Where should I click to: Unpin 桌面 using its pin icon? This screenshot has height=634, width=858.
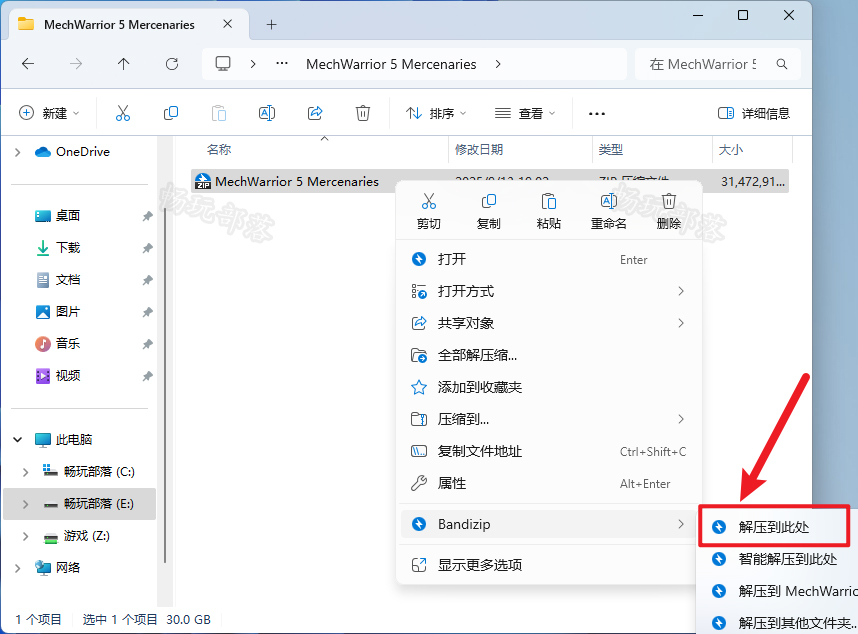click(x=147, y=216)
